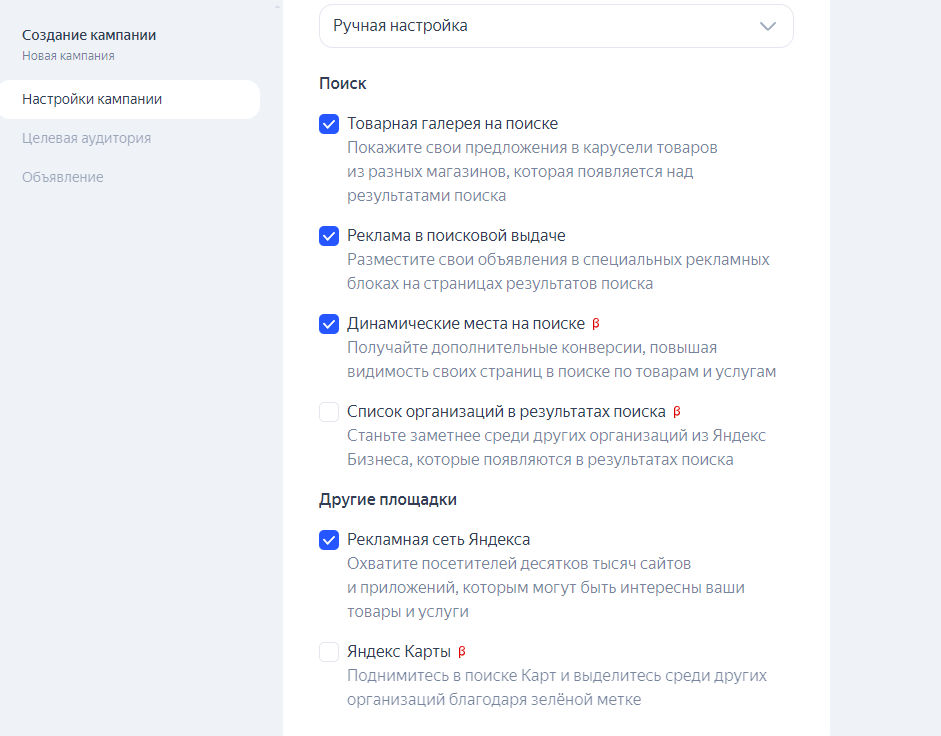Click beta icon next to Динамические места
The height and width of the screenshot is (736, 941).
pyautogui.click(x=596, y=324)
